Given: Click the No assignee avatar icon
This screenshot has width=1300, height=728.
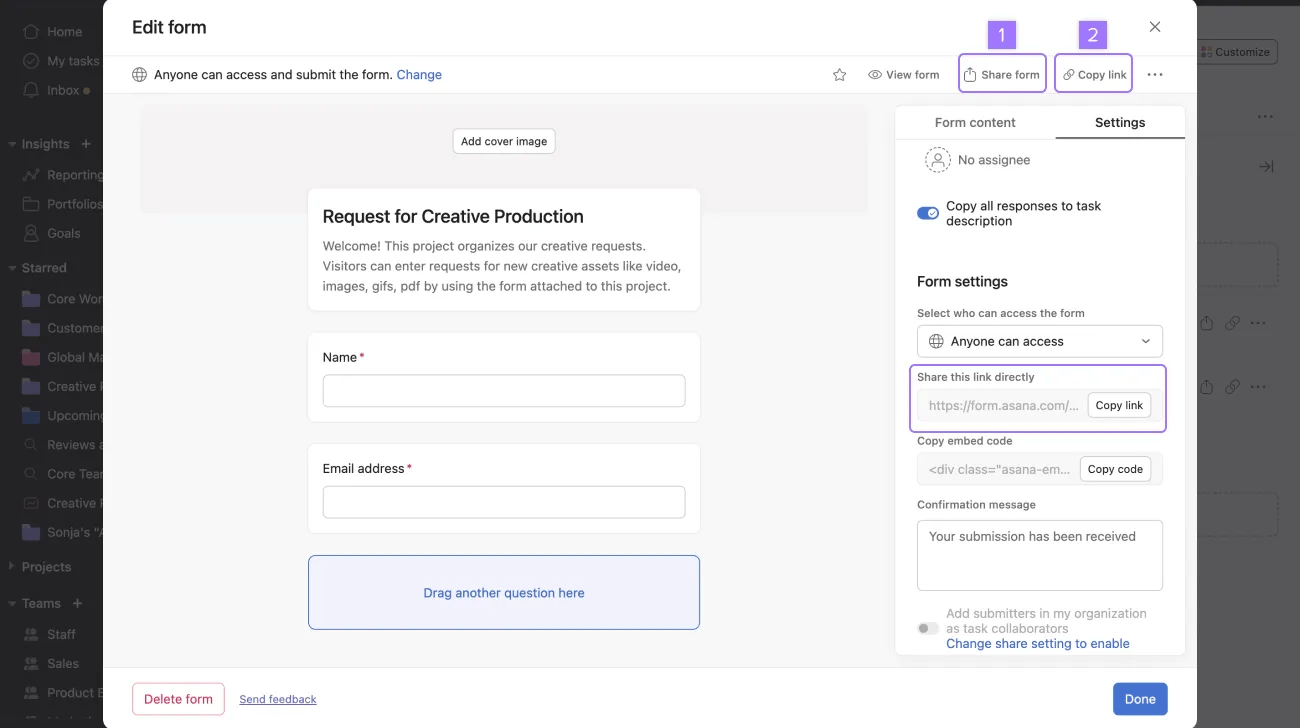Looking at the screenshot, I should (x=937, y=159).
